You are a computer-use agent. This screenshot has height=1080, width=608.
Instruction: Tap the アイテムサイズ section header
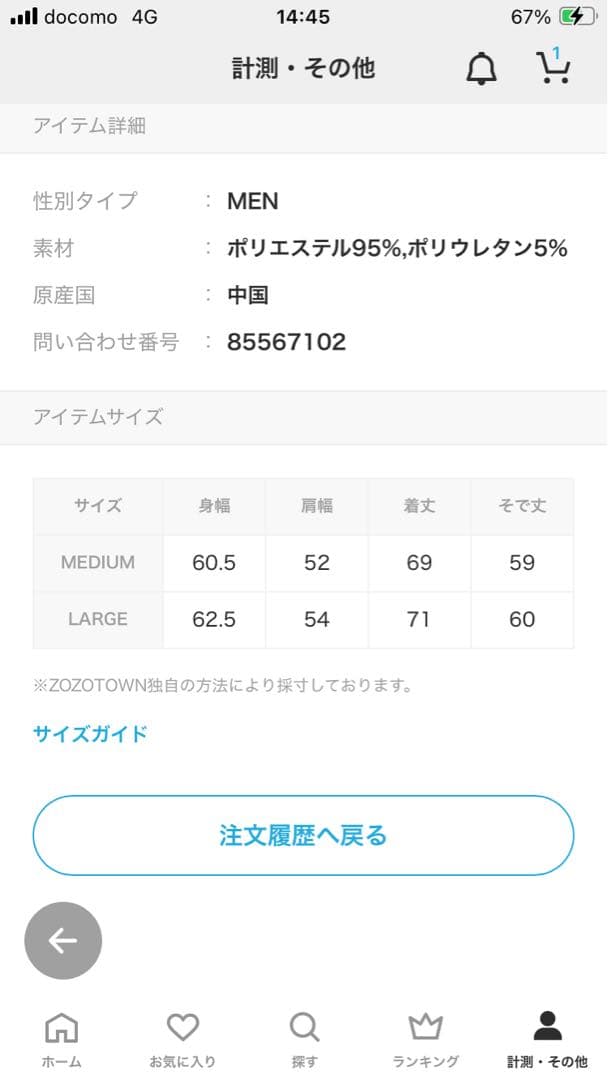click(x=98, y=417)
